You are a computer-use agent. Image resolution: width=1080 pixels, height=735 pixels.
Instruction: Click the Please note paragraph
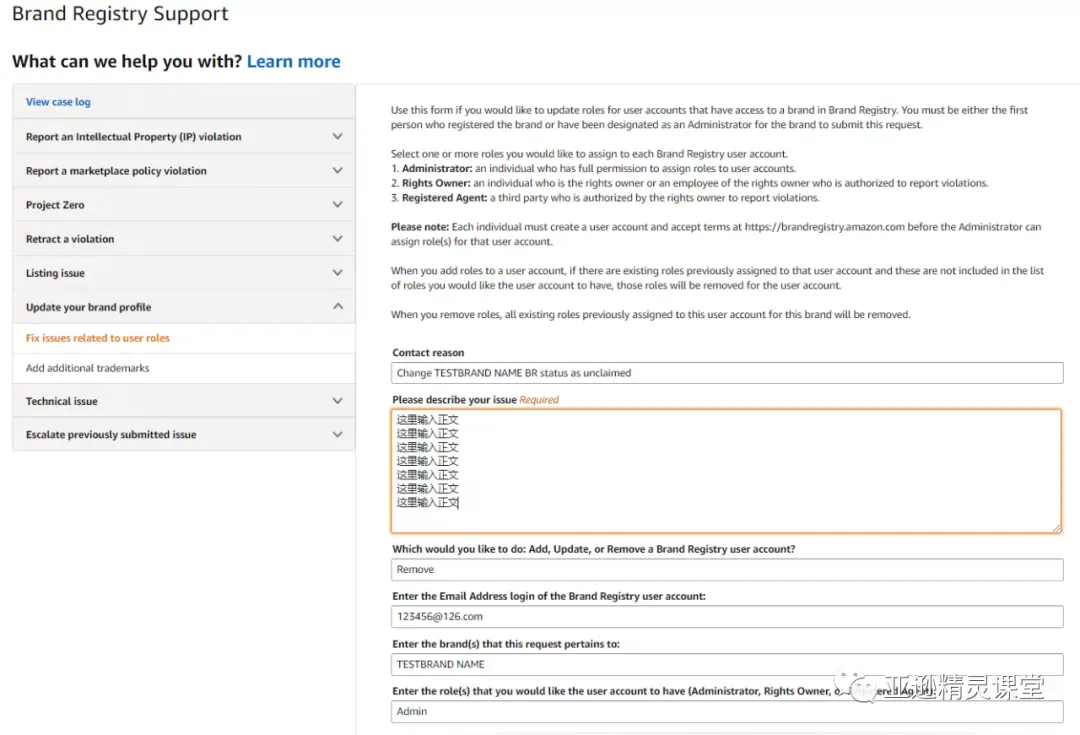click(716, 234)
